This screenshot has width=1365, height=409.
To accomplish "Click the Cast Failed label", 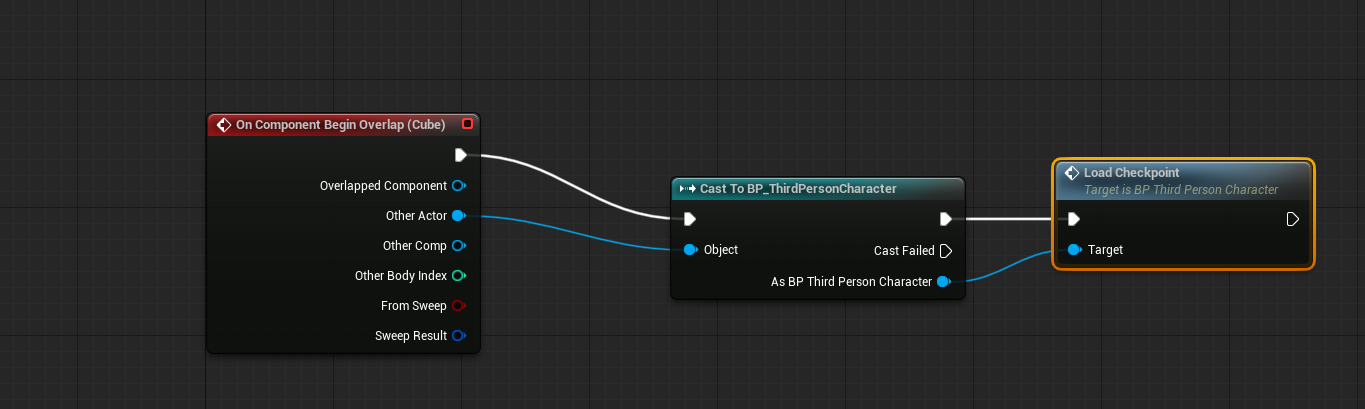I will pyautogui.click(x=904, y=251).
